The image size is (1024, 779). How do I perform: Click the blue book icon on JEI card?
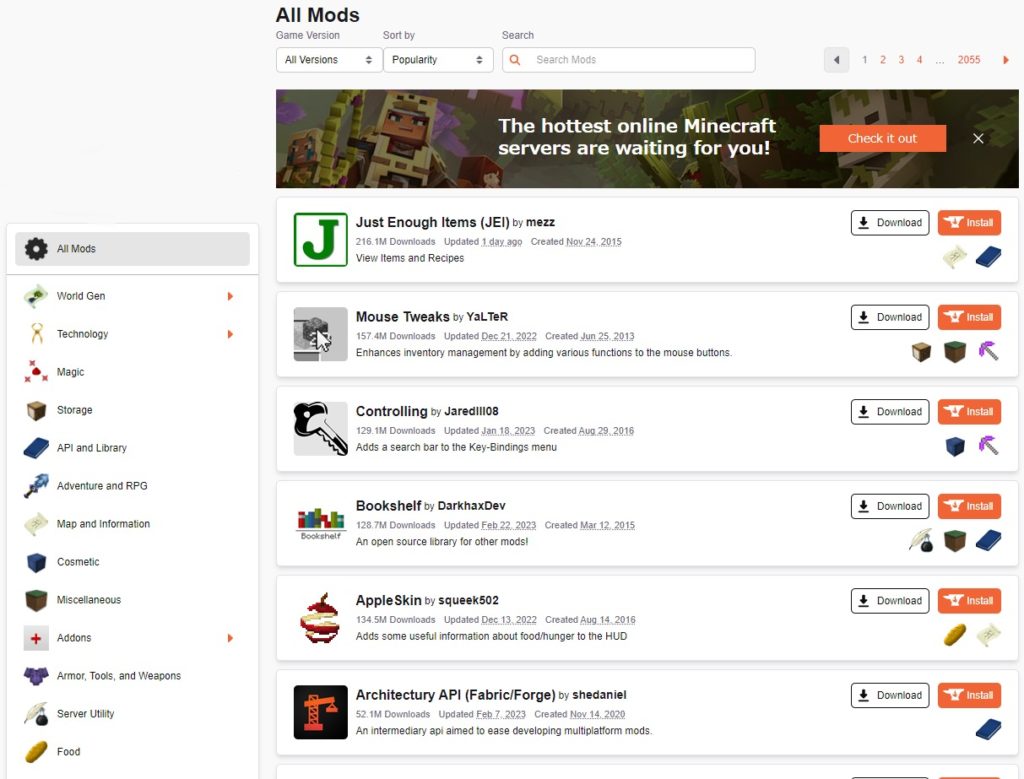988,257
